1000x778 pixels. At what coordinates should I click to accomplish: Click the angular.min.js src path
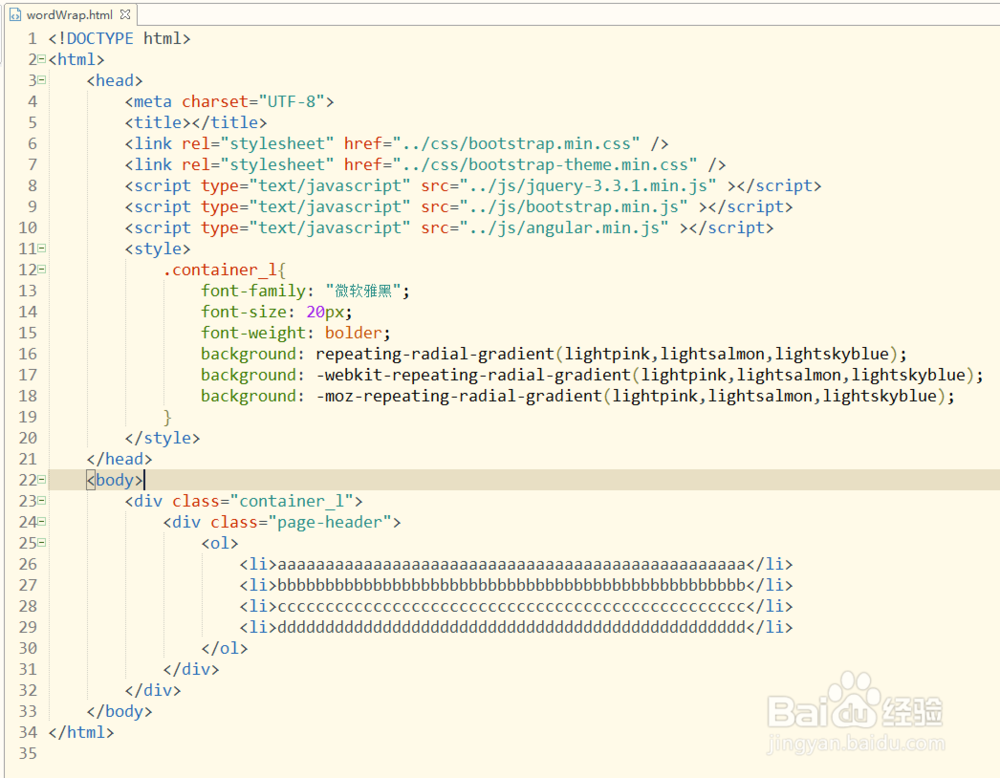[x=568, y=228]
